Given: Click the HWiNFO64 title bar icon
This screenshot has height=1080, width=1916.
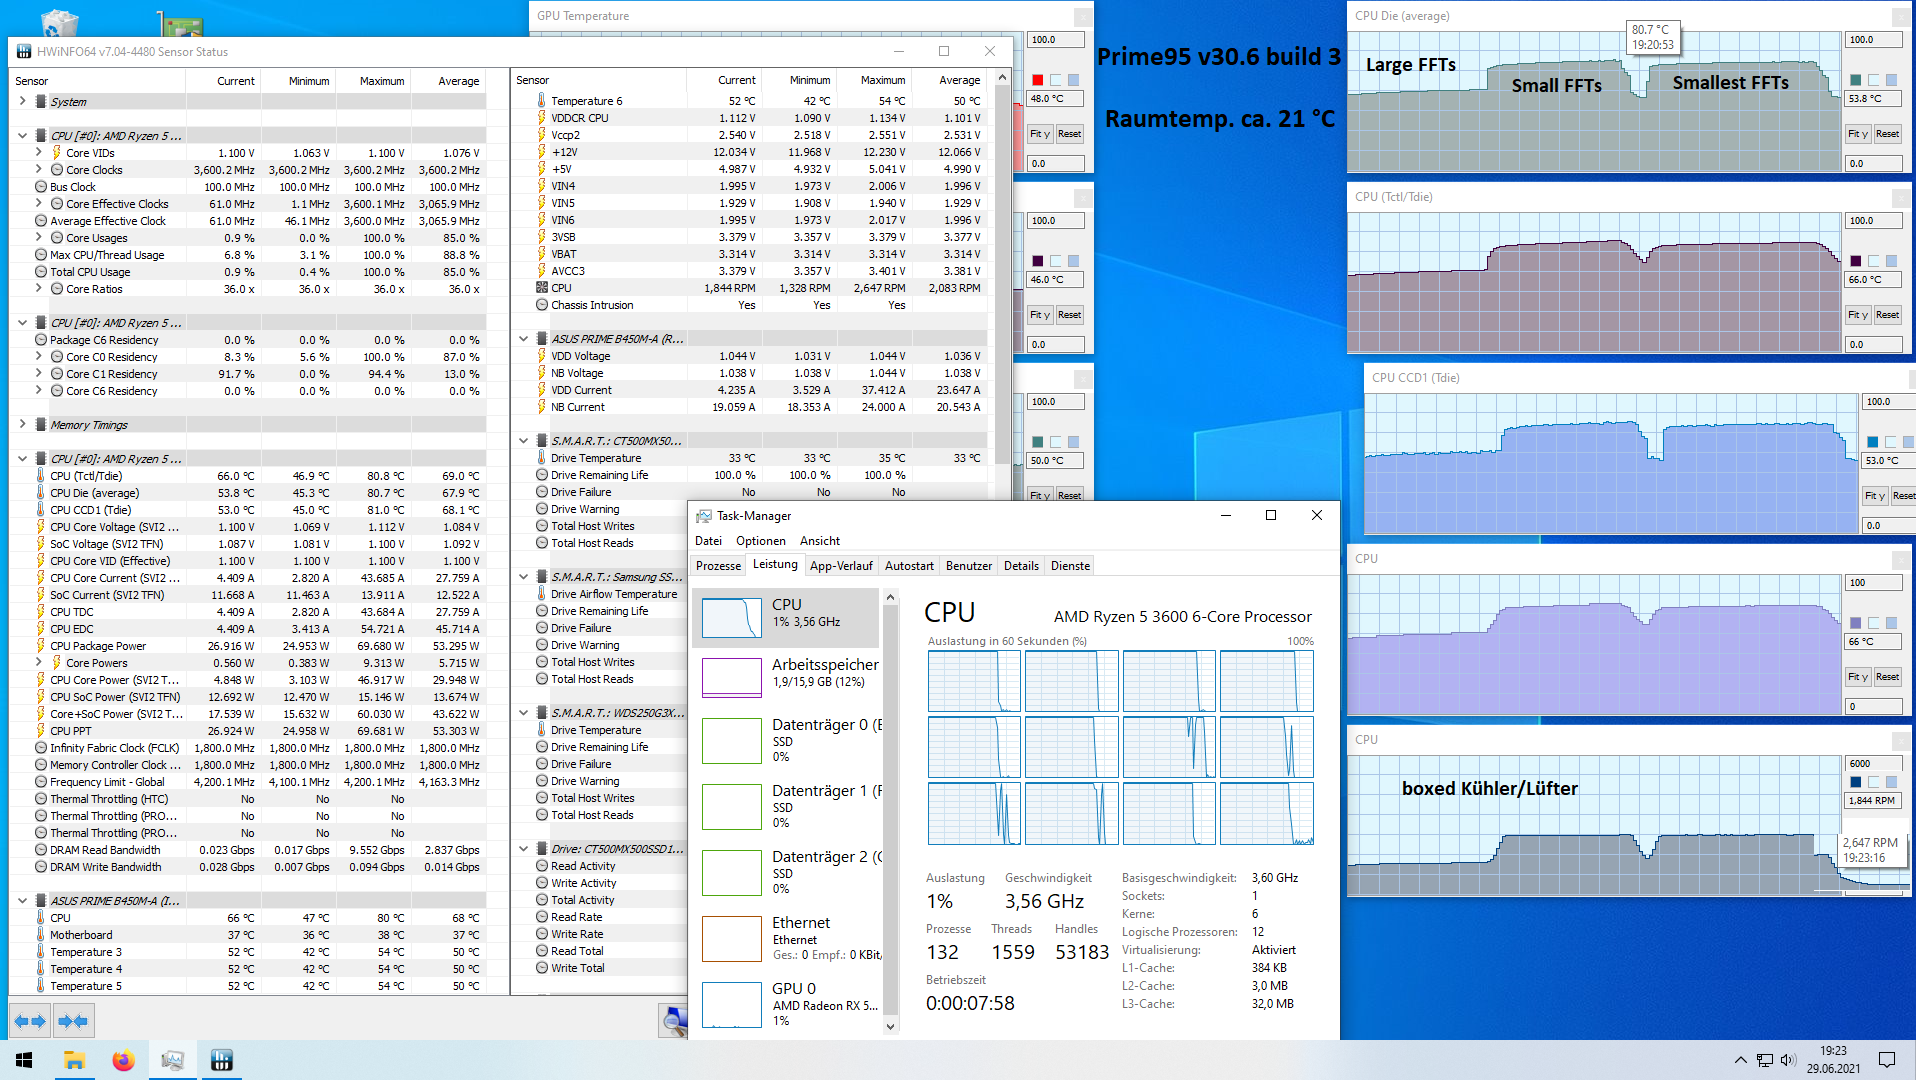Looking at the screenshot, I should tap(24, 51).
